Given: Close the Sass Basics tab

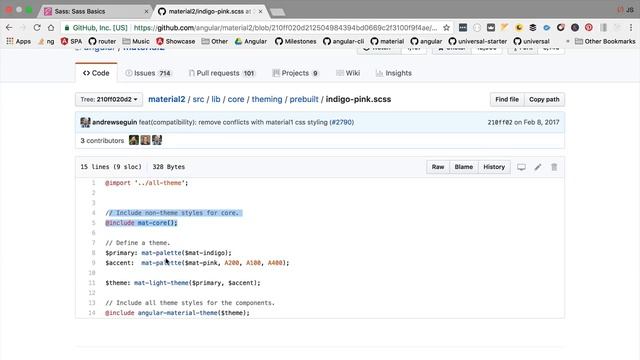Looking at the screenshot, I should (x=146, y=11).
